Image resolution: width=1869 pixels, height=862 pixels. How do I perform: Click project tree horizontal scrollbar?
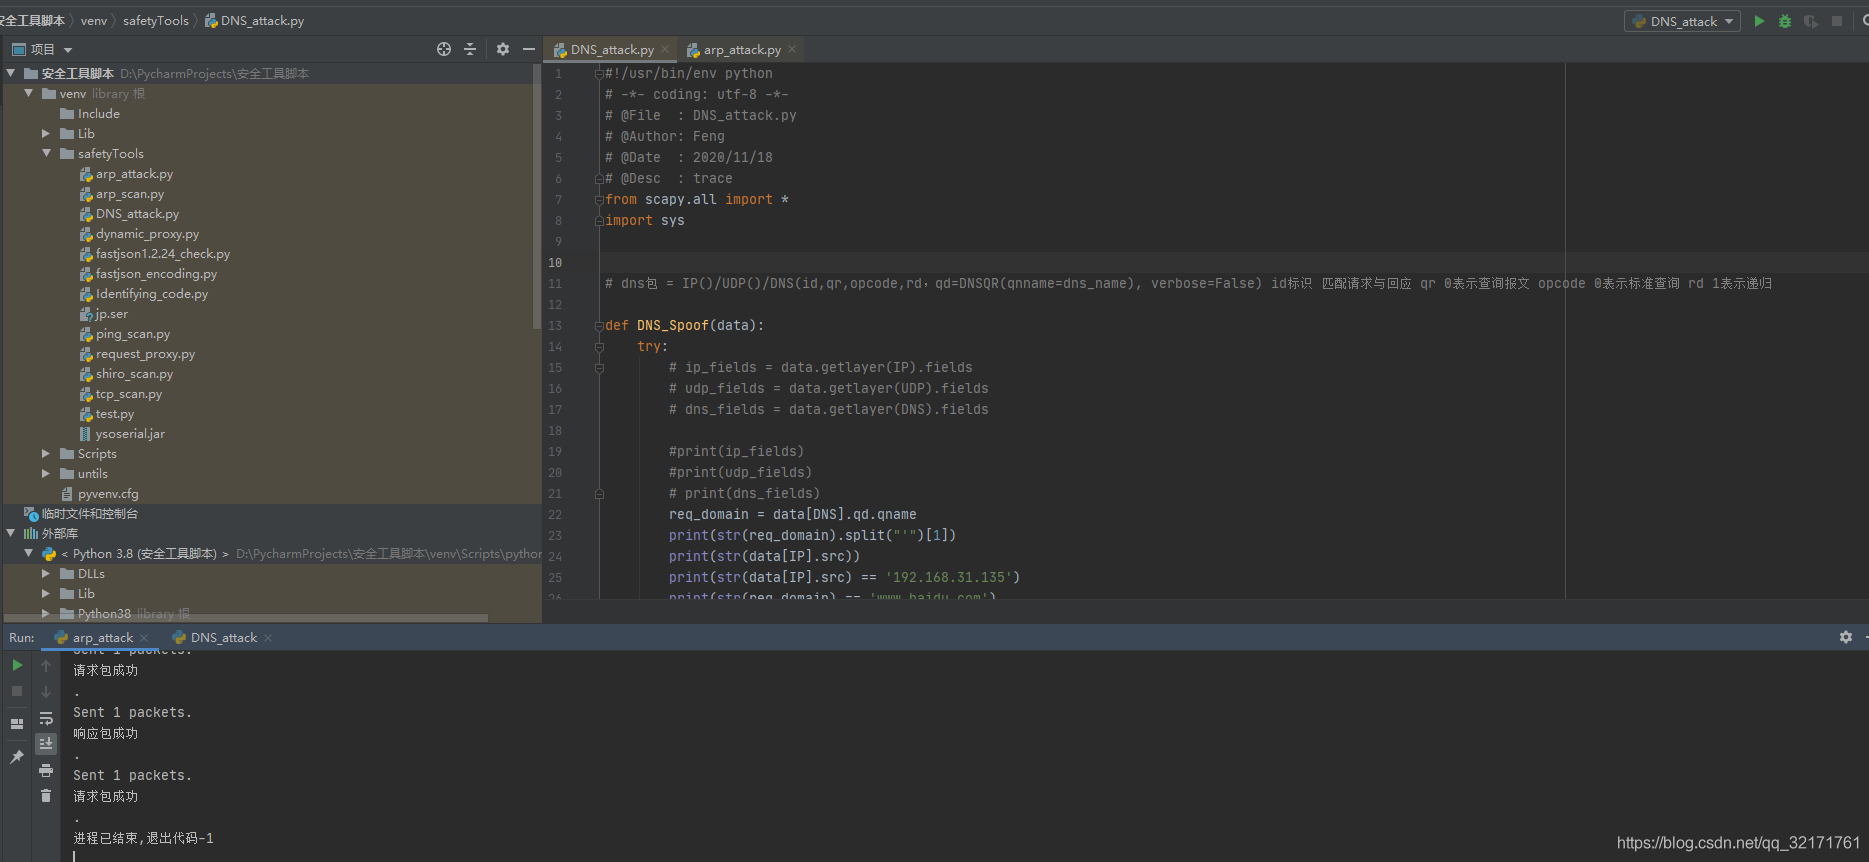(x=246, y=618)
